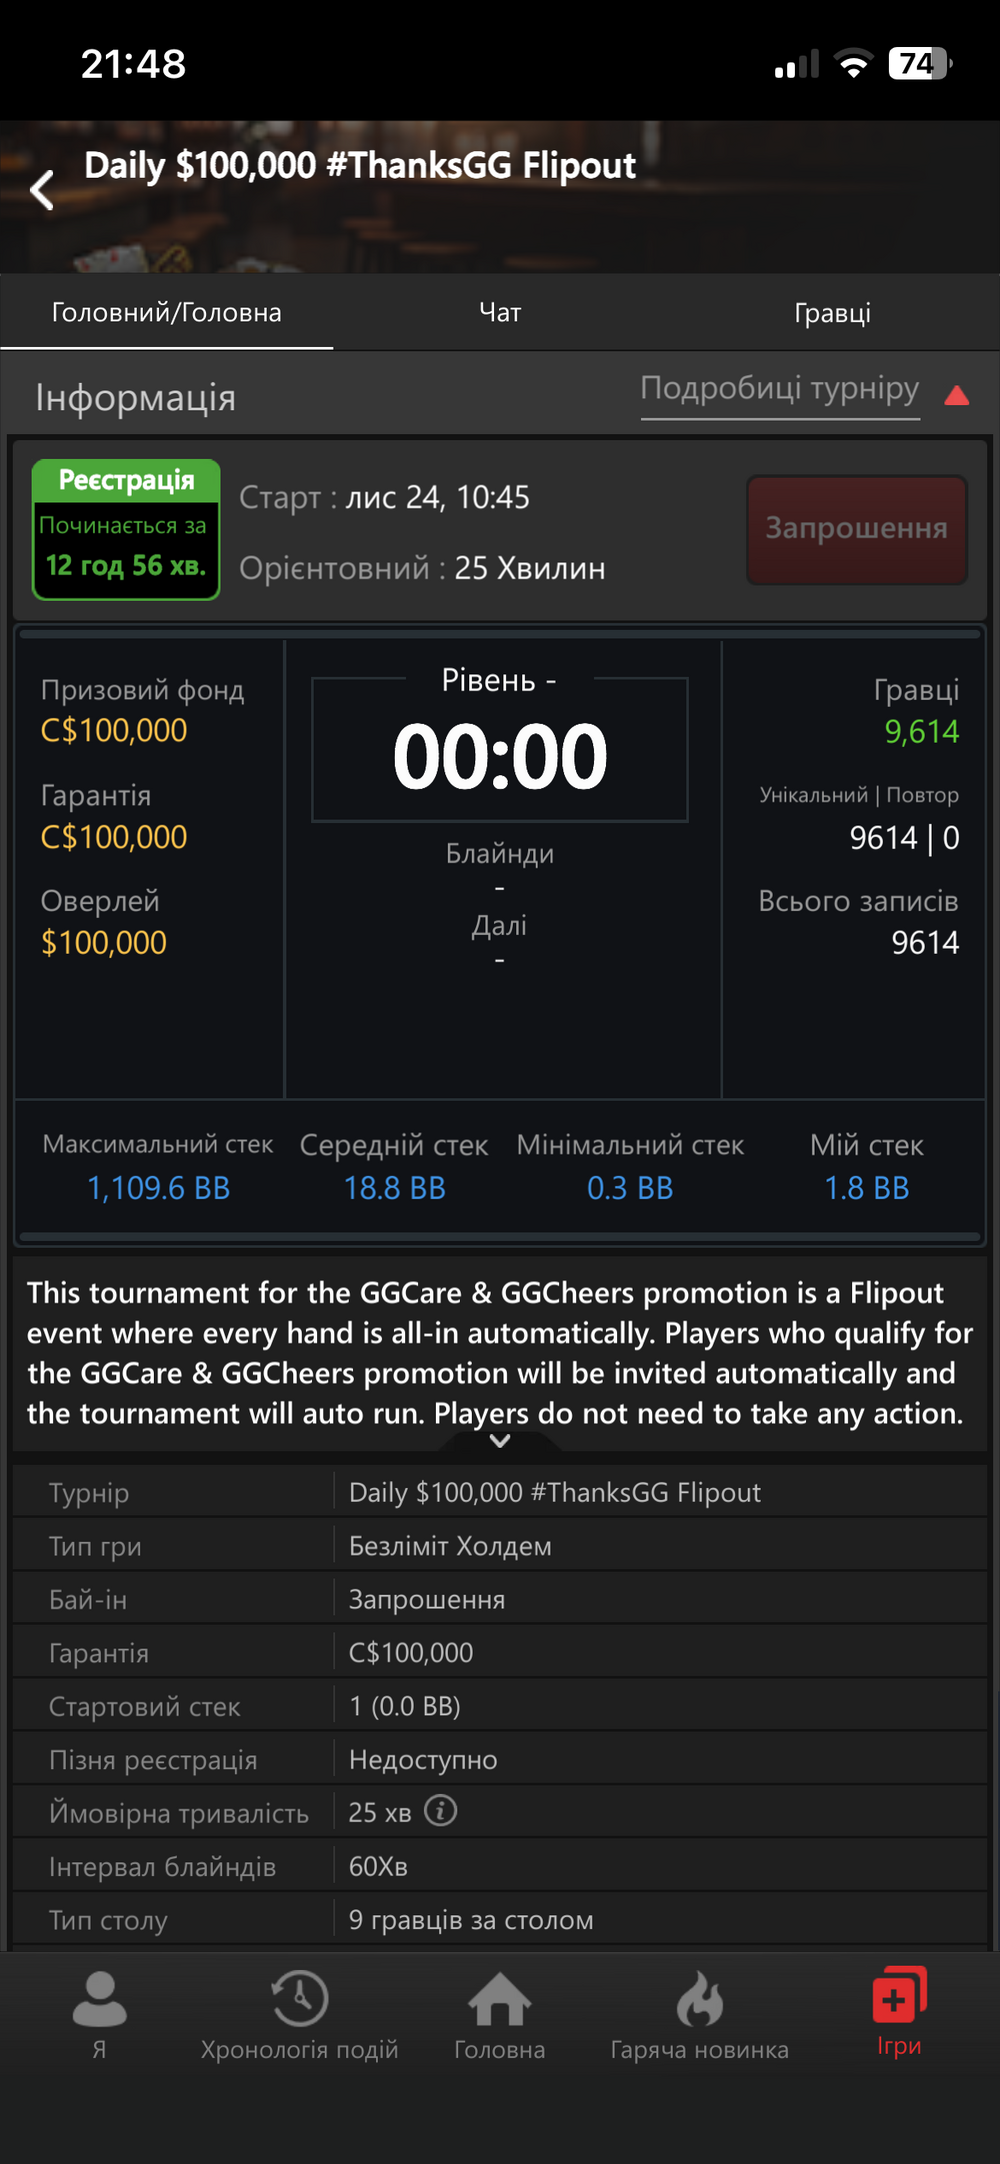The width and height of the screenshot is (1000, 2164).
Task: Open Хронологія подій history icon
Action: point(299,2000)
